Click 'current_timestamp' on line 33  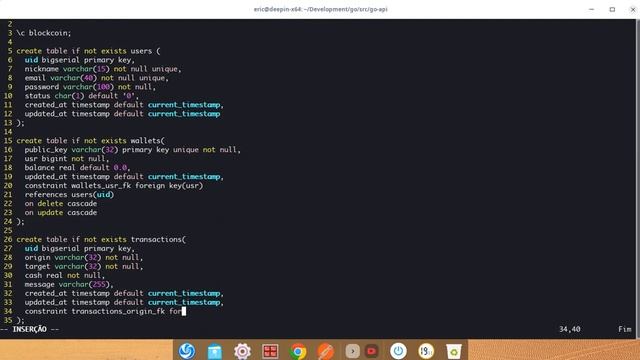coord(184,302)
